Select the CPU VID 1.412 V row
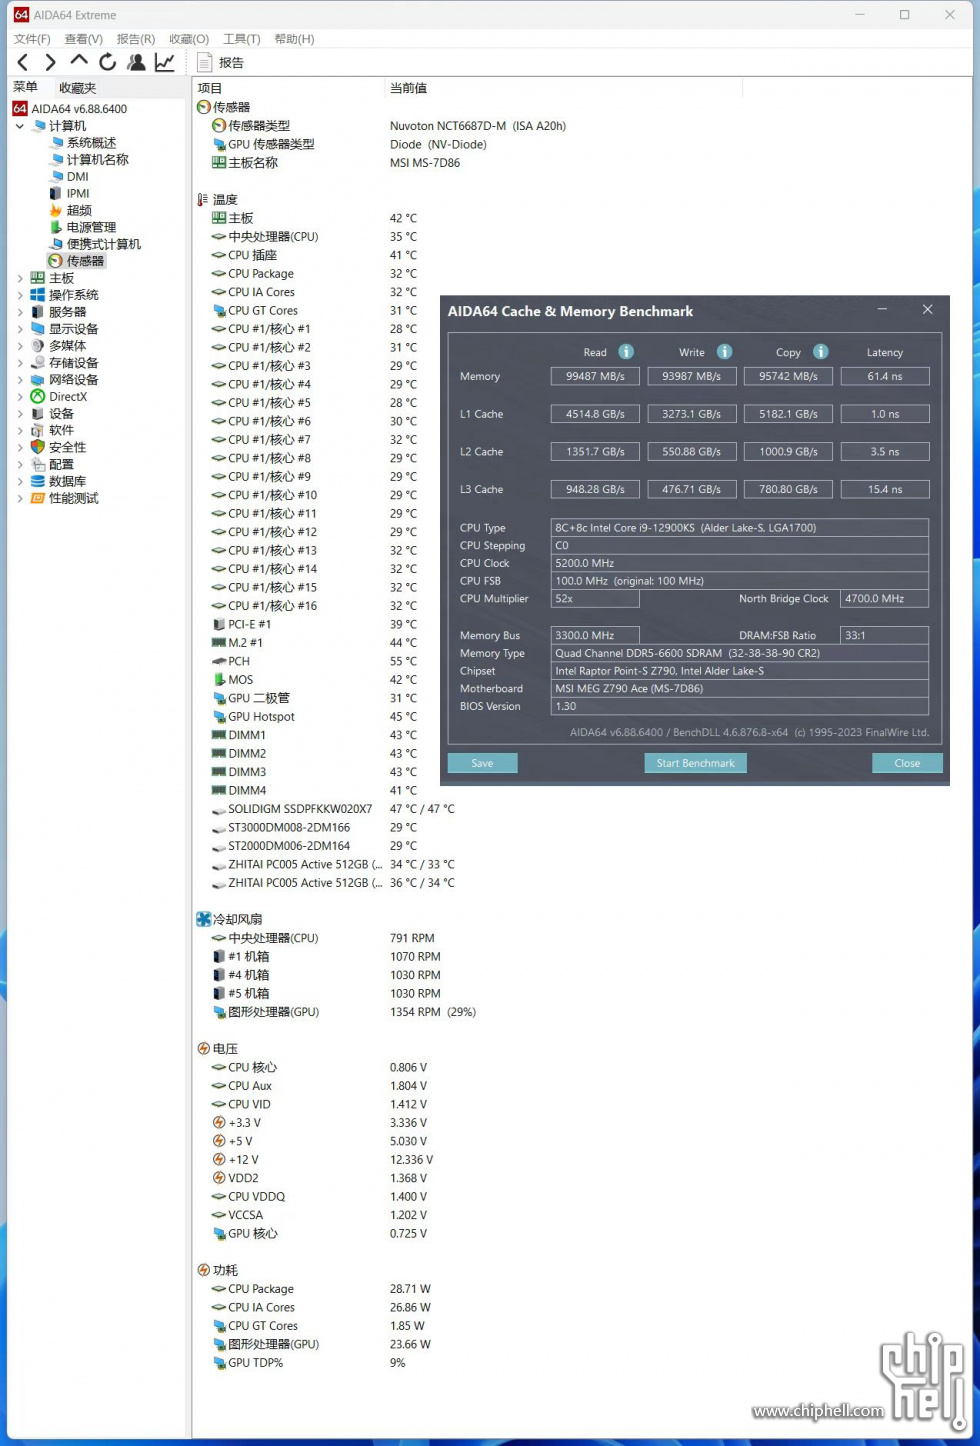 click(x=319, y=1104)
